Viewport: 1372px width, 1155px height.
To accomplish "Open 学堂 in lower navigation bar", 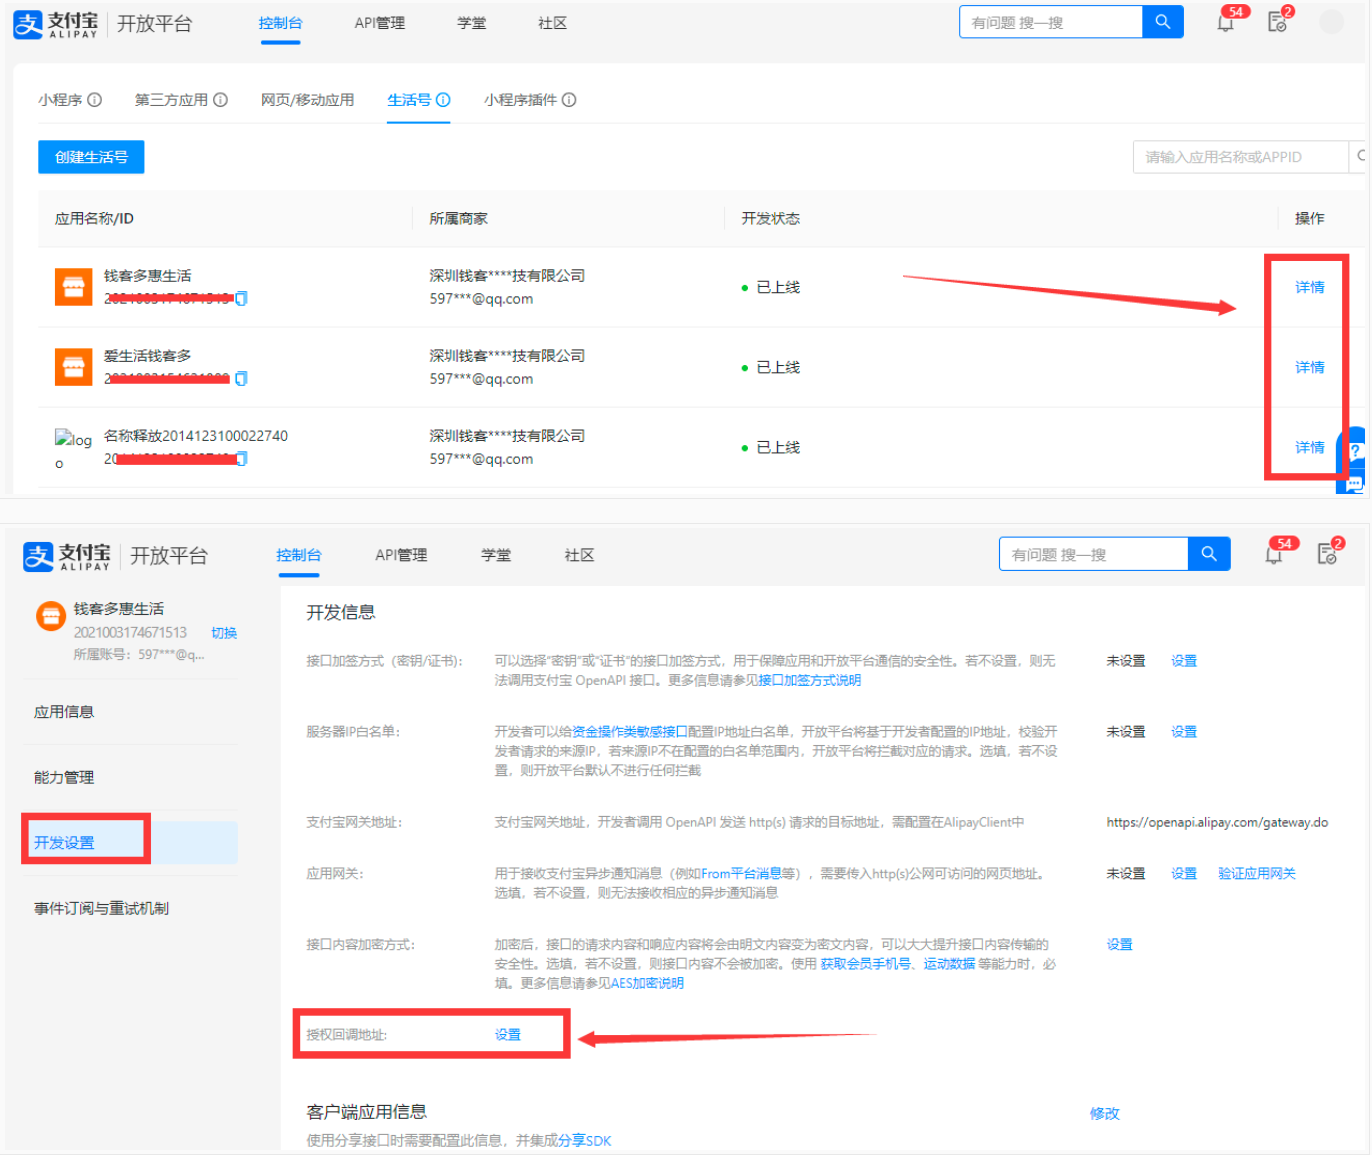I will click(496, 555).
